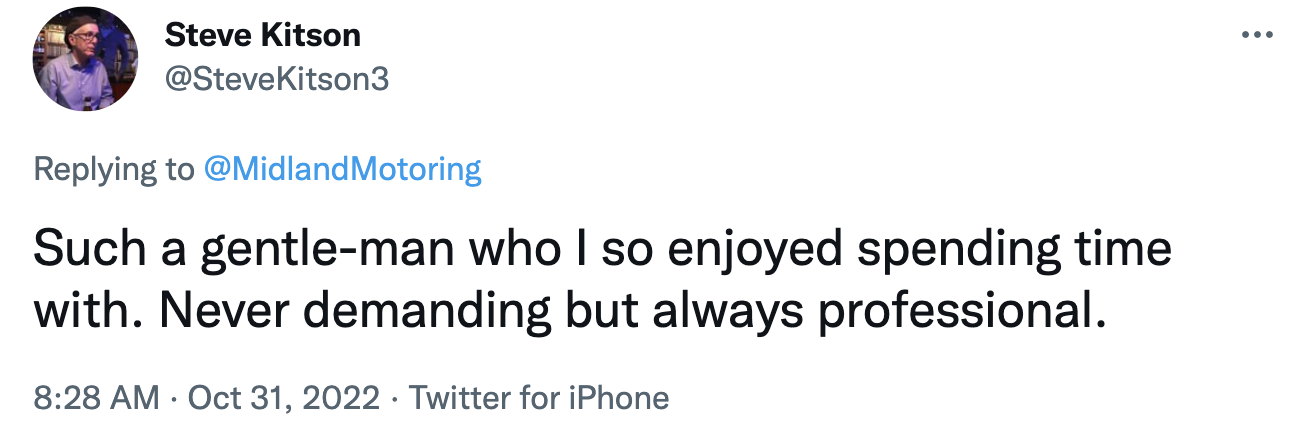
Task: Click the word "time" ending first line
Action: pyautogui.click(x=1129, y=250)
